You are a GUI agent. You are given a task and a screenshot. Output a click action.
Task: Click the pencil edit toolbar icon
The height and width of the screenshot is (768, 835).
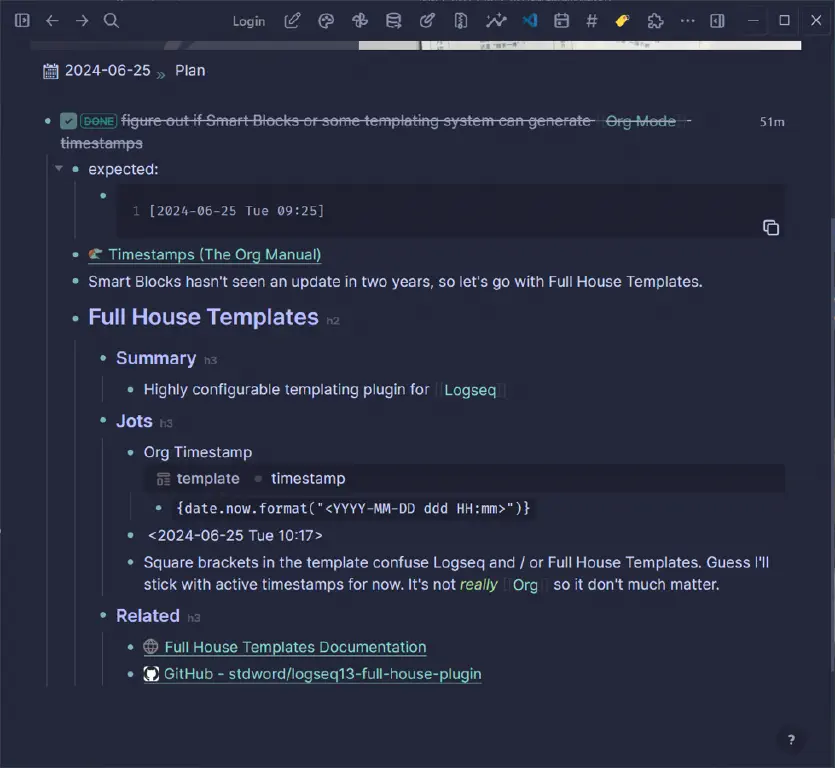(x=292, y=21)
